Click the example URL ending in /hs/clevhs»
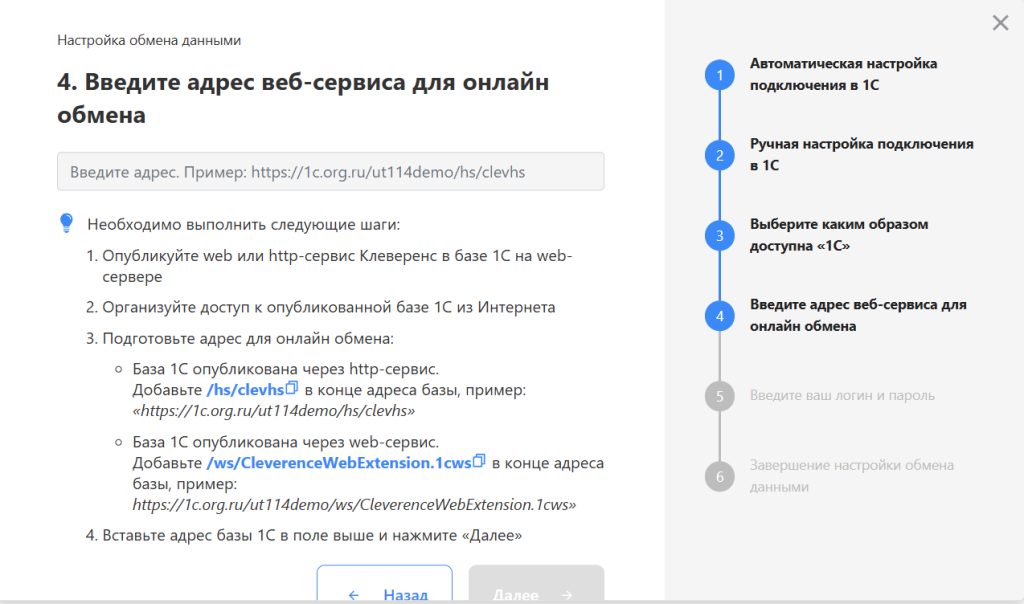This screenshot has width=1024, height=604. pyautogui.click(x=274, y=411)
